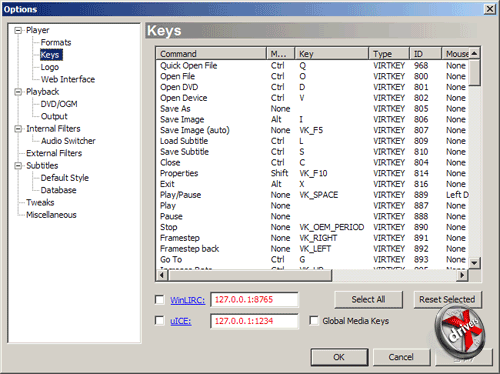This screenshot has width=500, height=374.
Task: Confirm with the OK button
Action: [339, 357]
